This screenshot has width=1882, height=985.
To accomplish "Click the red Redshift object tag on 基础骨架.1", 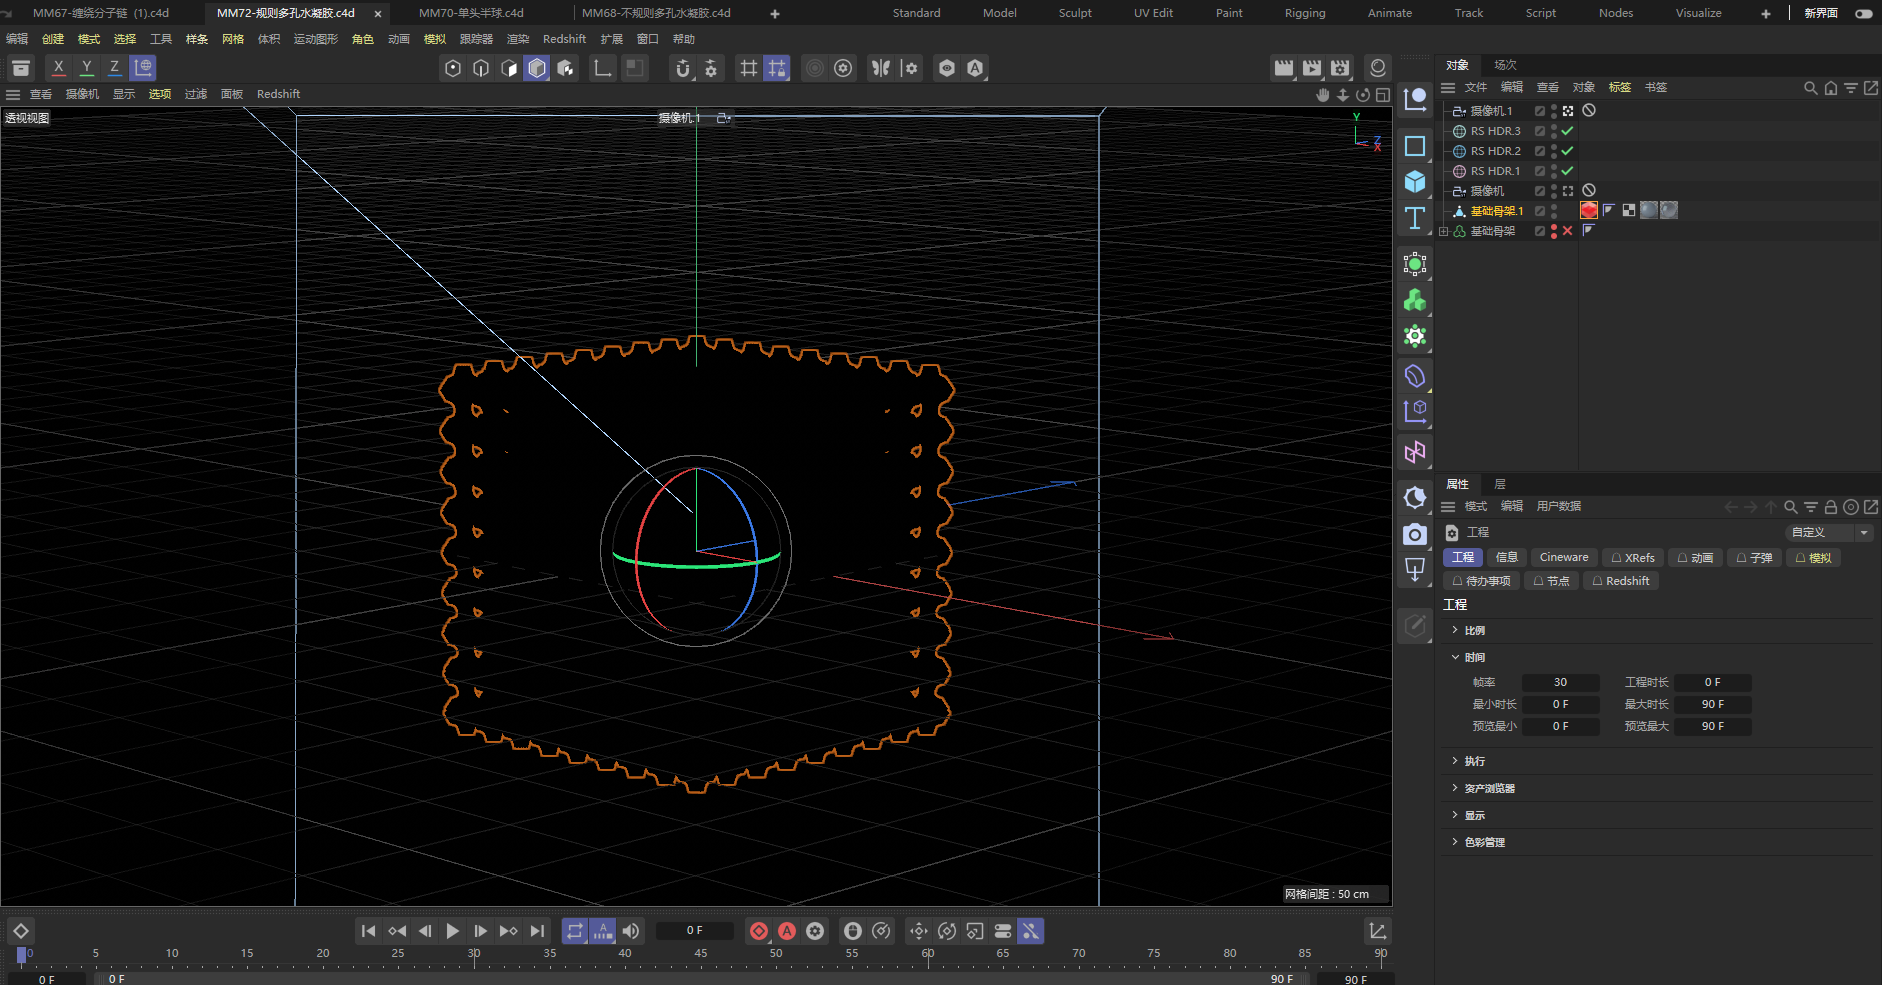I will 1589,210.
